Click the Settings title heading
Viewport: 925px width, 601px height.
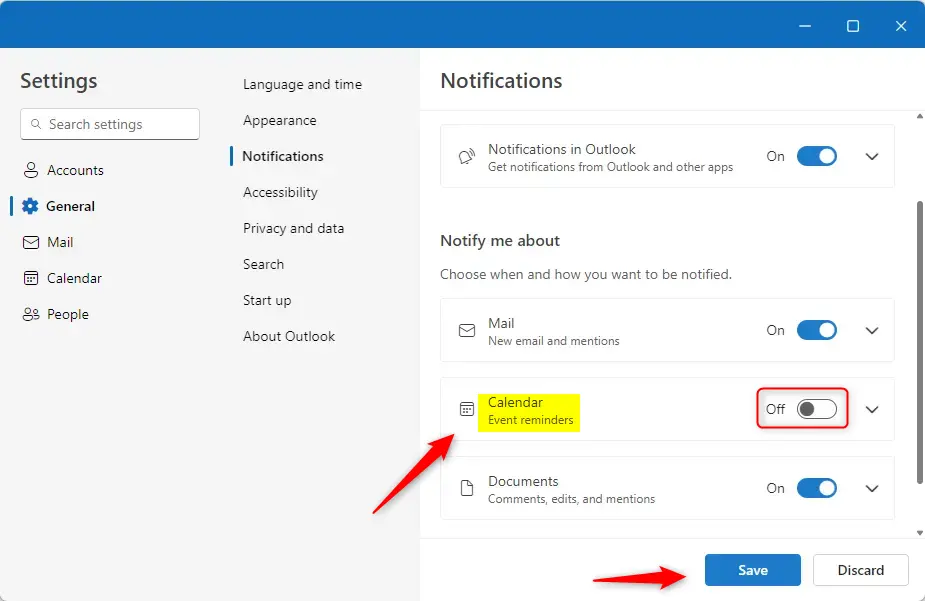click(x=58, y=81)
